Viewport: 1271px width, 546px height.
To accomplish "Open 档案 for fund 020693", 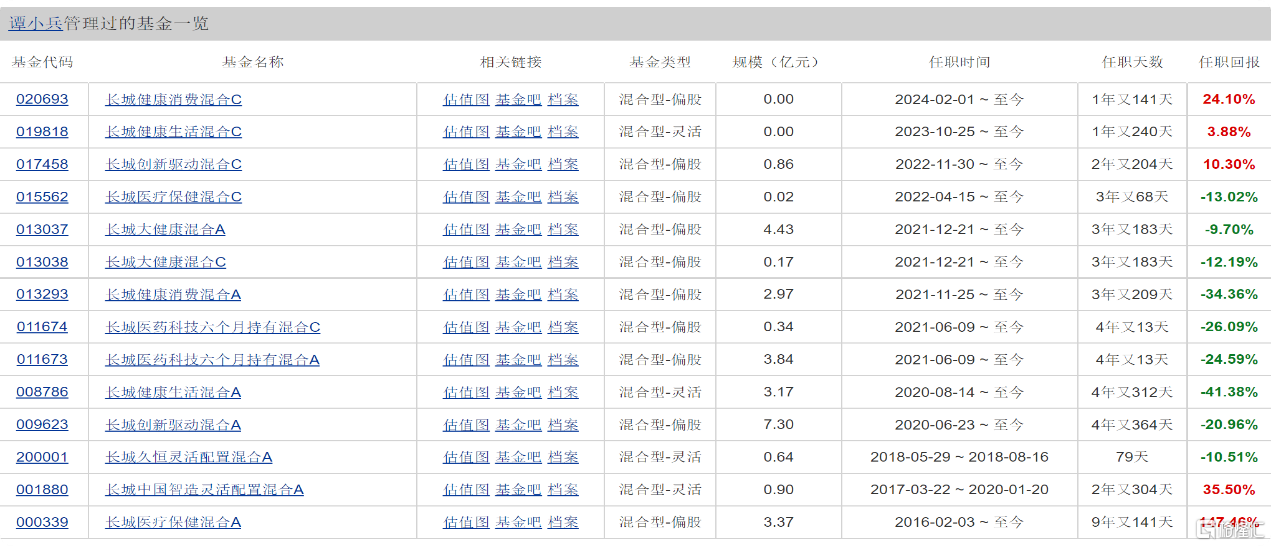I will (563, 99).
